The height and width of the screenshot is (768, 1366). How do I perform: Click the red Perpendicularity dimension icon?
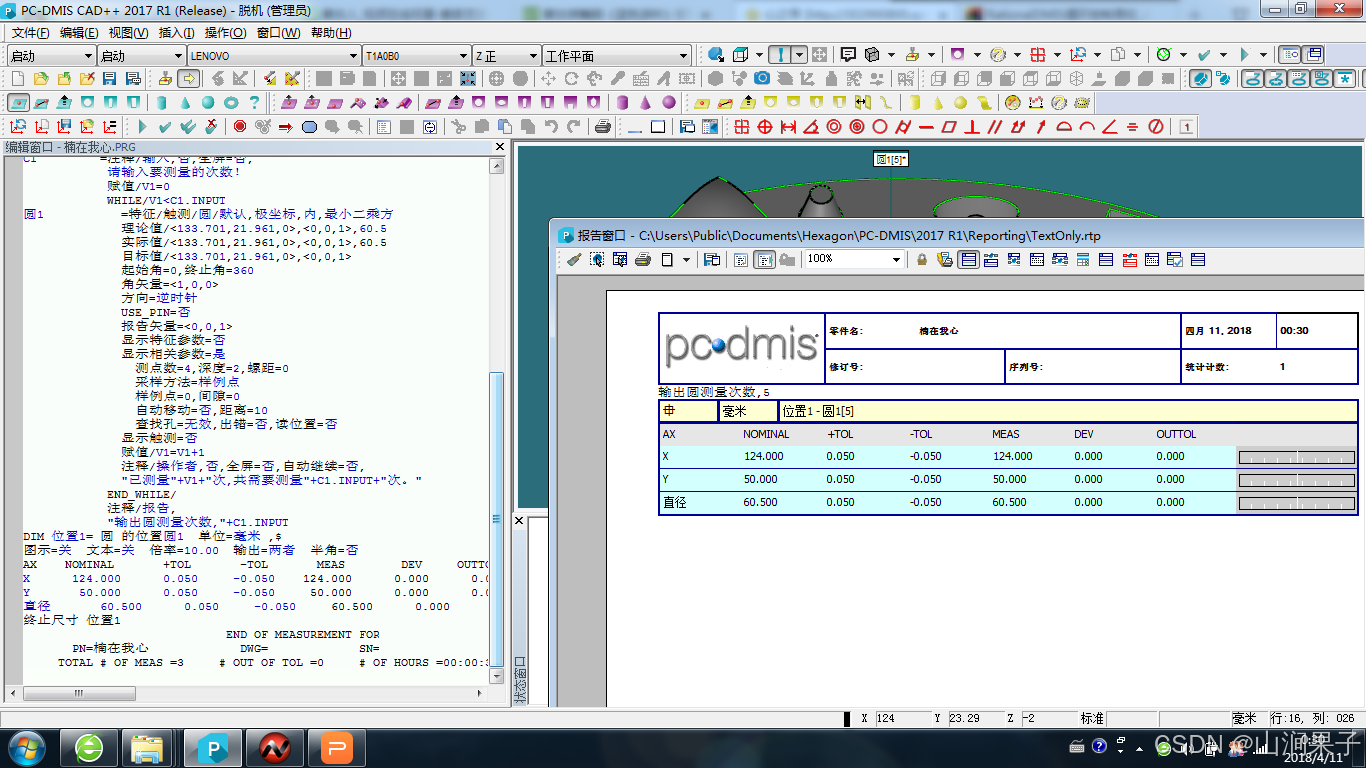point(972,127)
